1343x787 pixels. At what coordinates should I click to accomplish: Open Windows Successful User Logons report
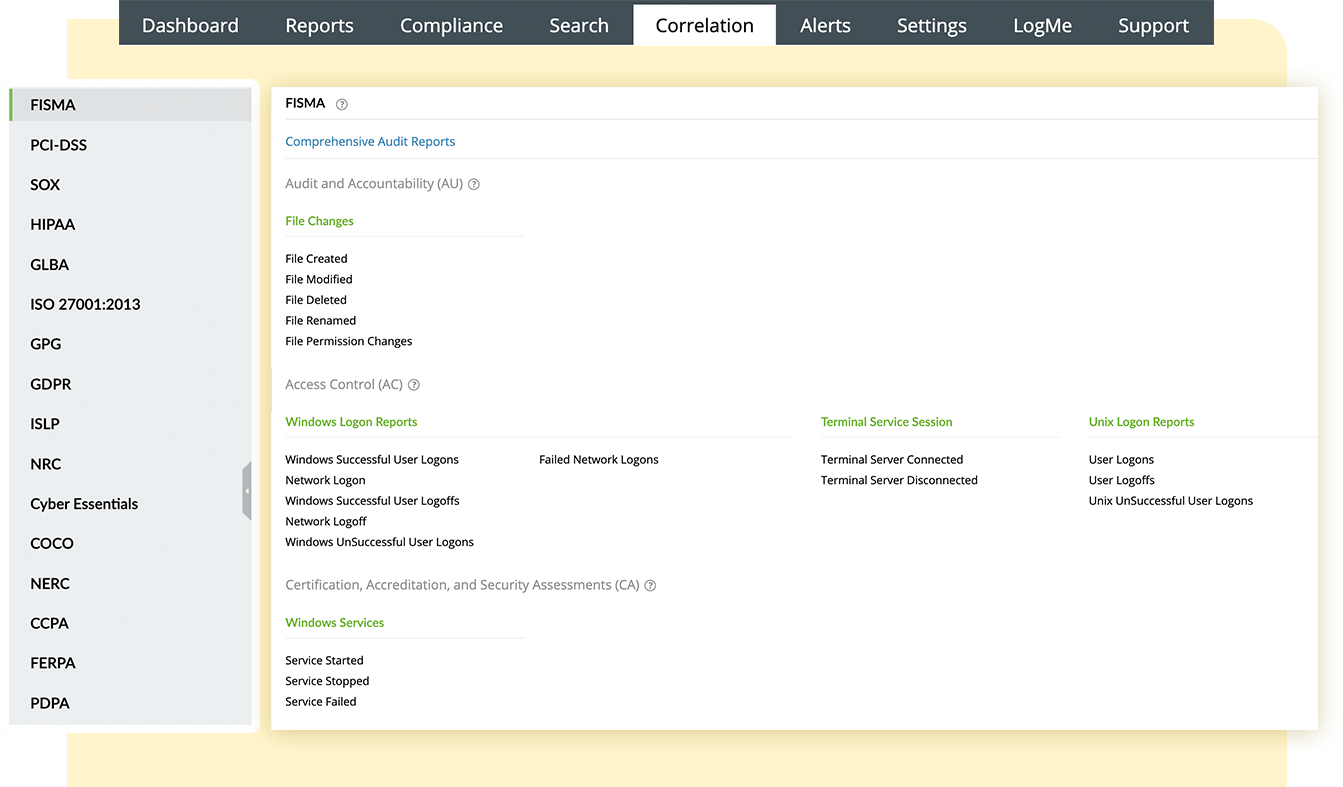(371, 460)
